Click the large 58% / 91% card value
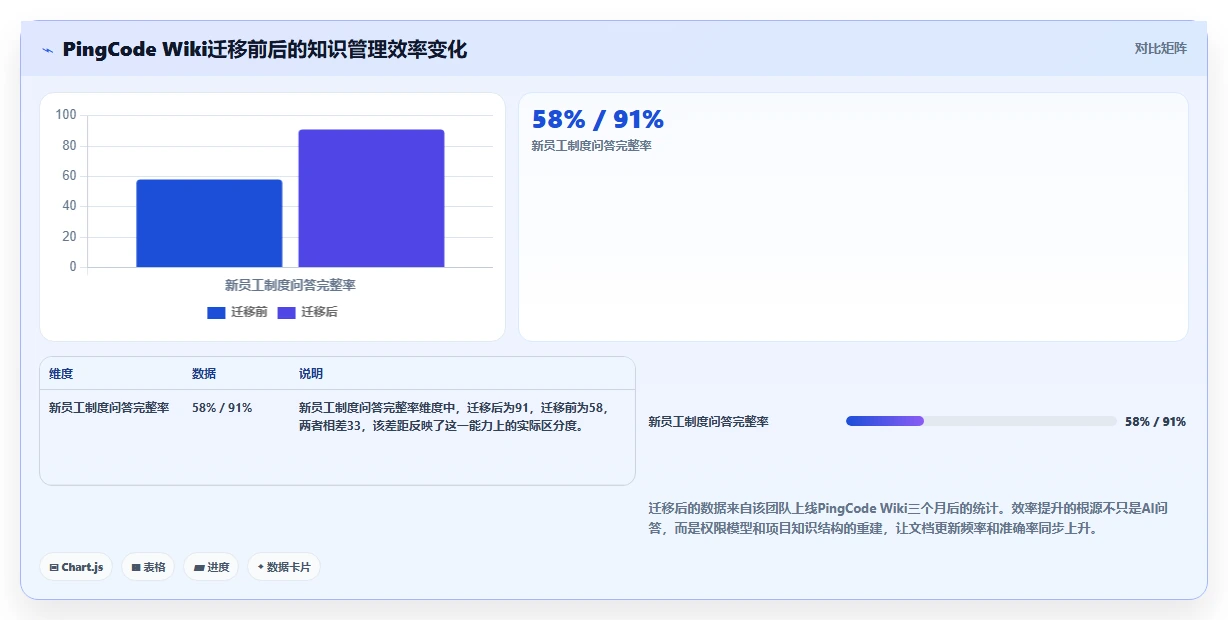Screen dimensions: 1228x620 point(598,119)
